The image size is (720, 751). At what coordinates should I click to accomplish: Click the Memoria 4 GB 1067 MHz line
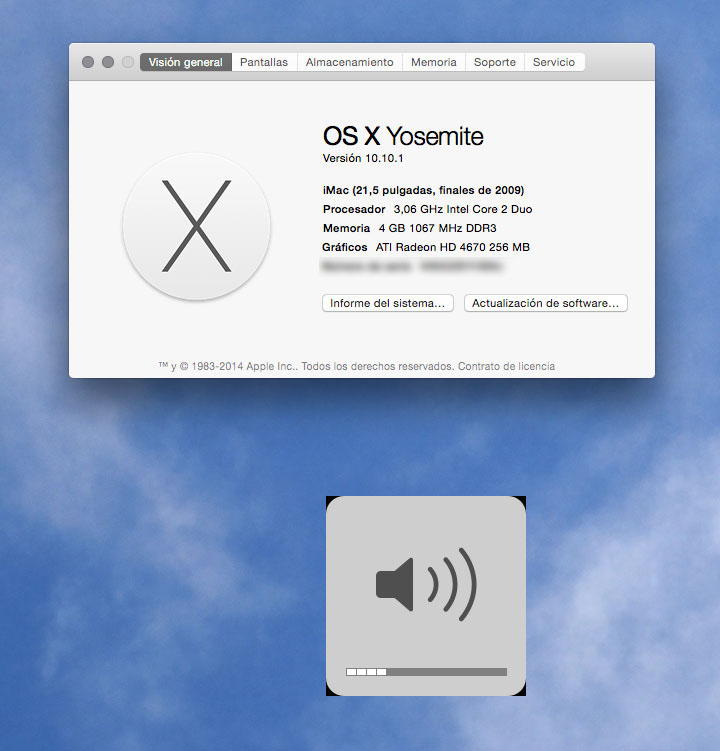(x=410, y=228)
